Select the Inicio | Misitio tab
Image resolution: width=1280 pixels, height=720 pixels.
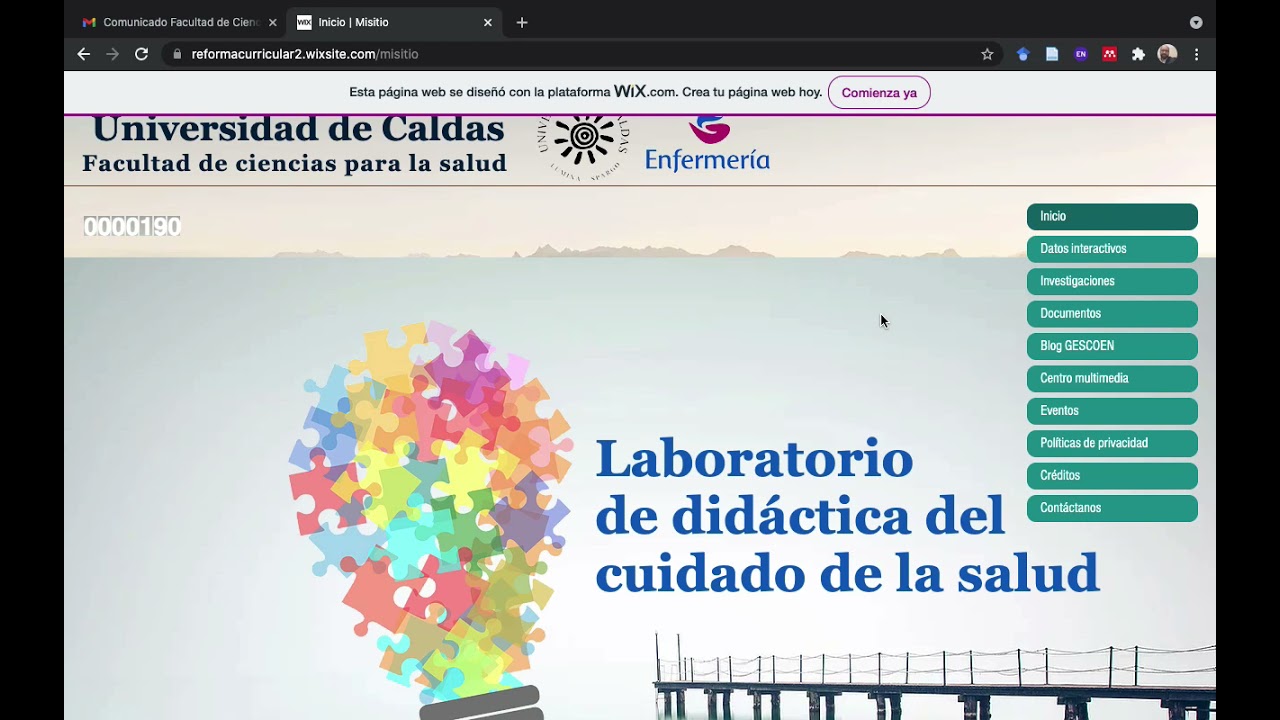tap(394, 22)
